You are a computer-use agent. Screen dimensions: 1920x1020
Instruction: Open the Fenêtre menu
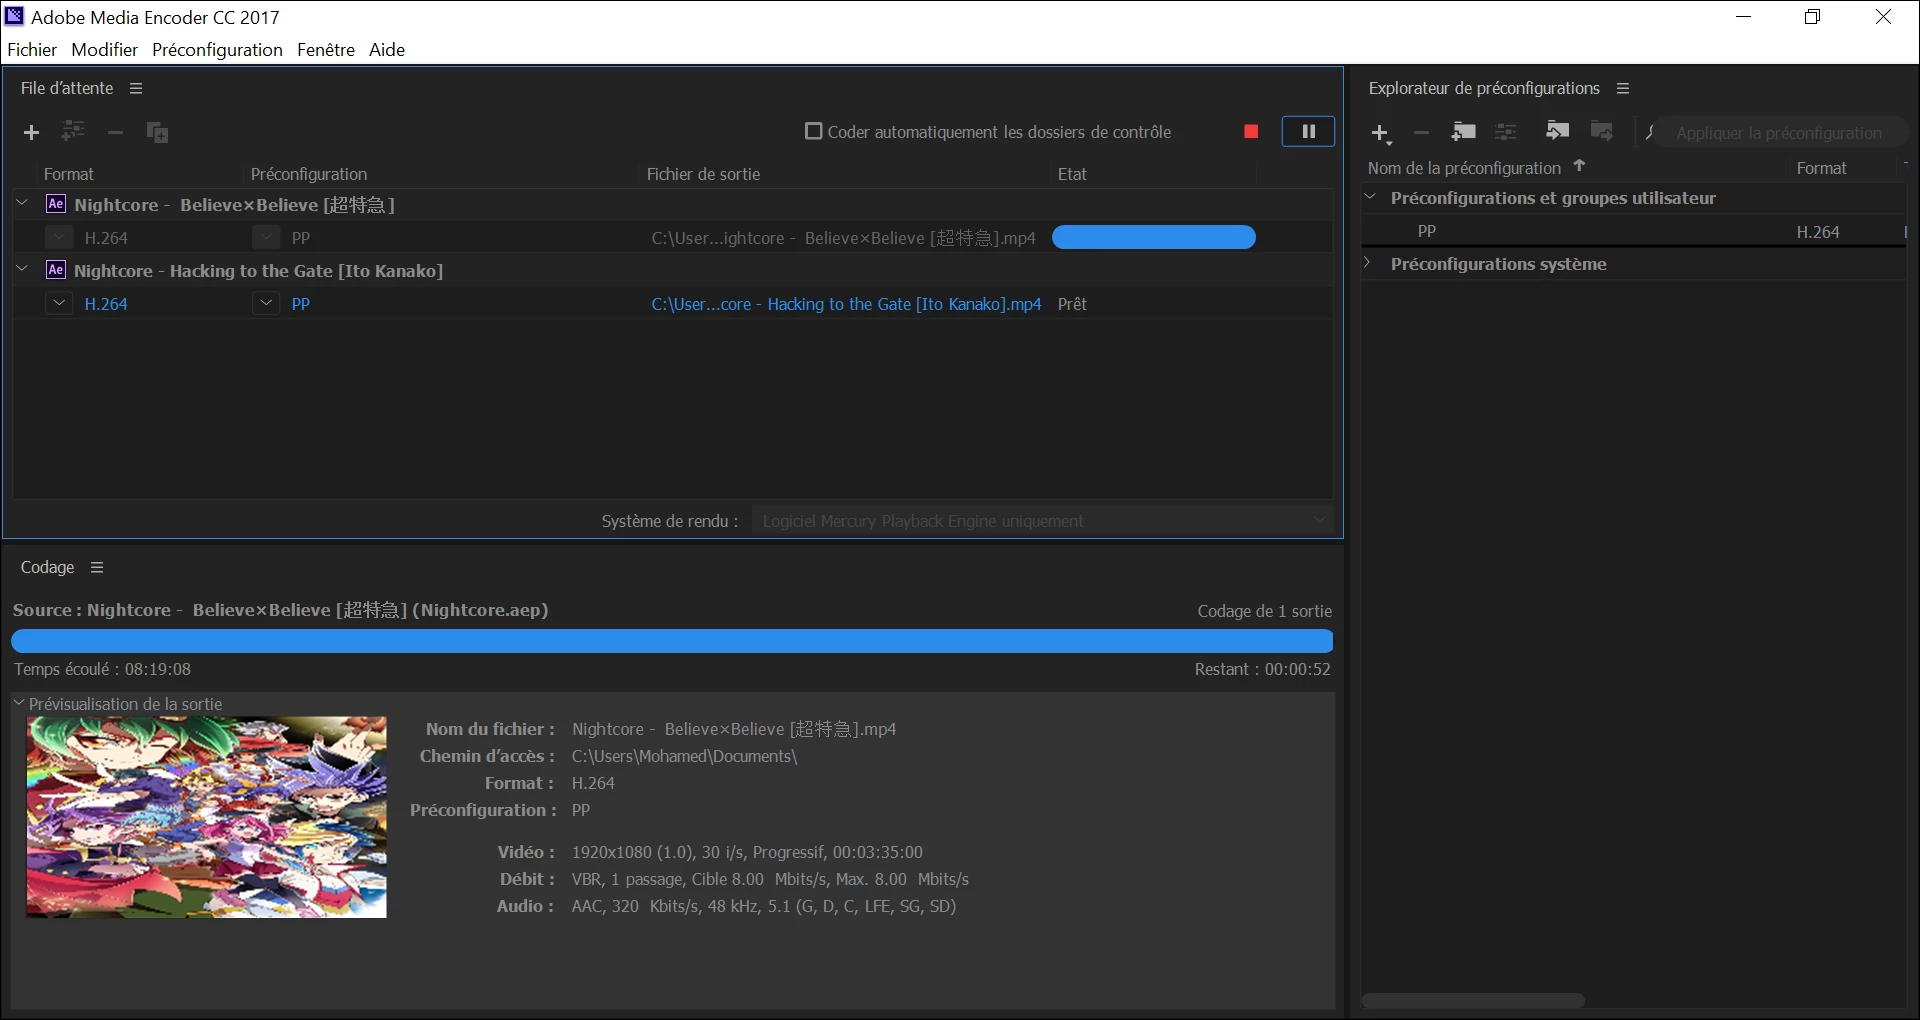[x=325, y=50]
